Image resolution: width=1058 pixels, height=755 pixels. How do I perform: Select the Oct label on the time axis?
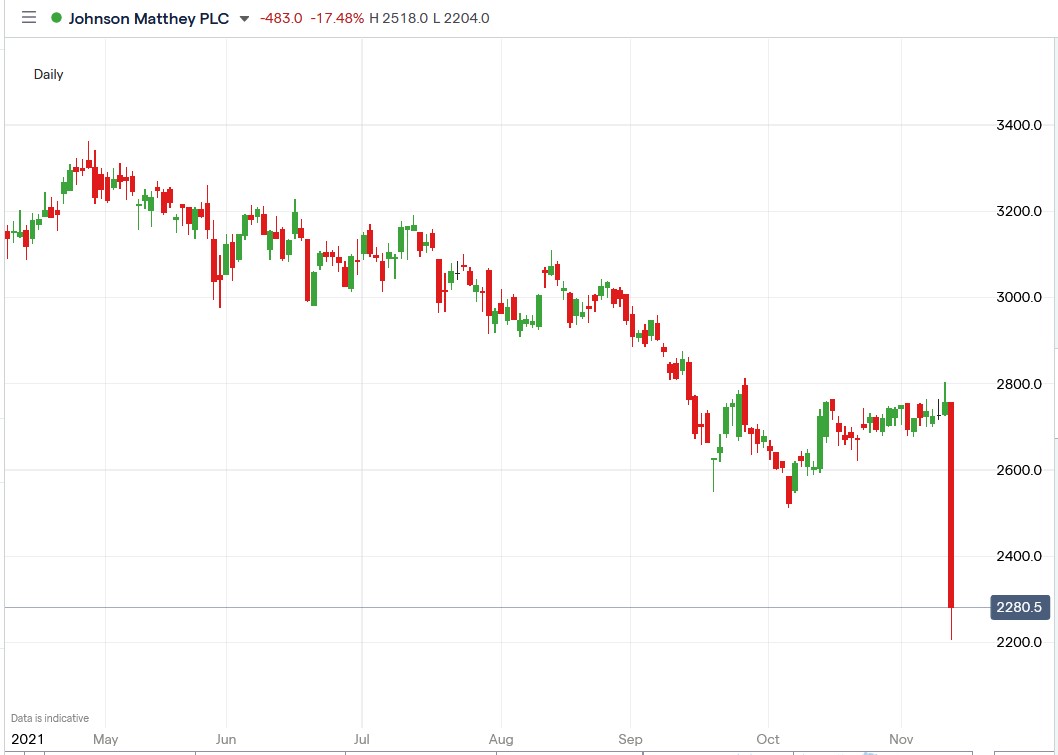point(767,739)
